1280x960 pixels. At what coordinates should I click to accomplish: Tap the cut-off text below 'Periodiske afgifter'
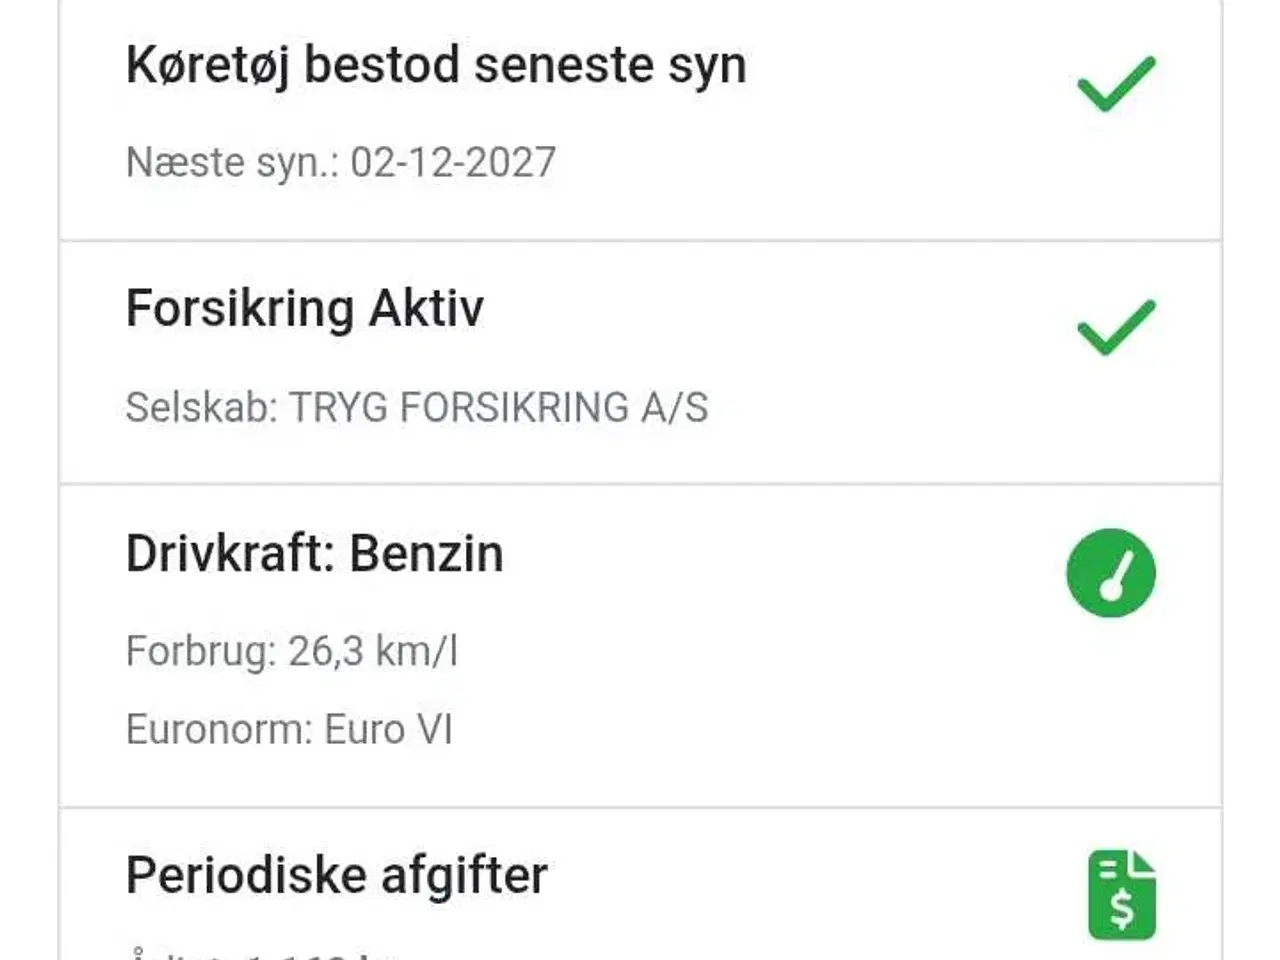pyautogui.click(x=262, y=953)
